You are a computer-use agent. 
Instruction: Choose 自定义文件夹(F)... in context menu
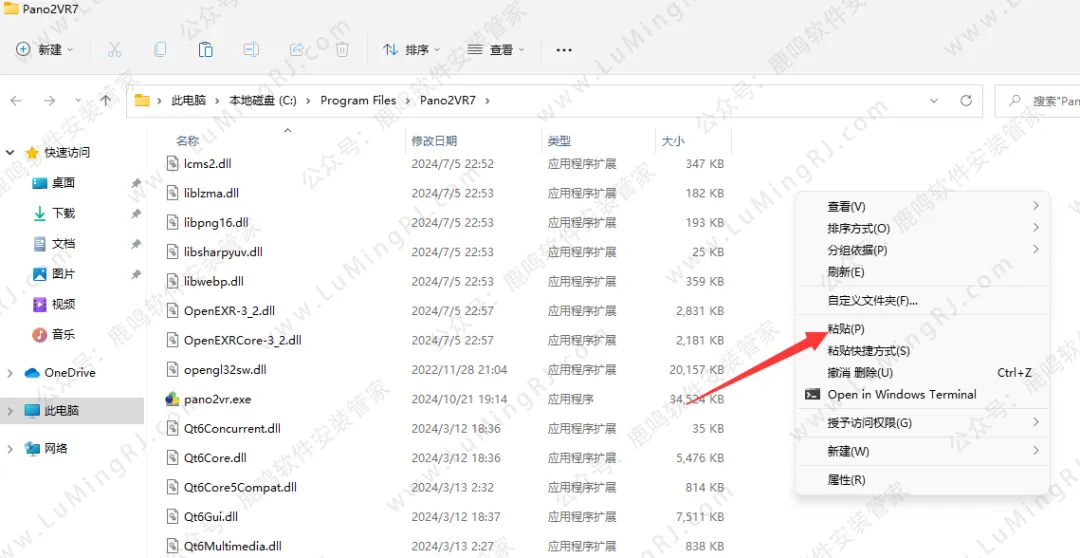click(922, 300)
